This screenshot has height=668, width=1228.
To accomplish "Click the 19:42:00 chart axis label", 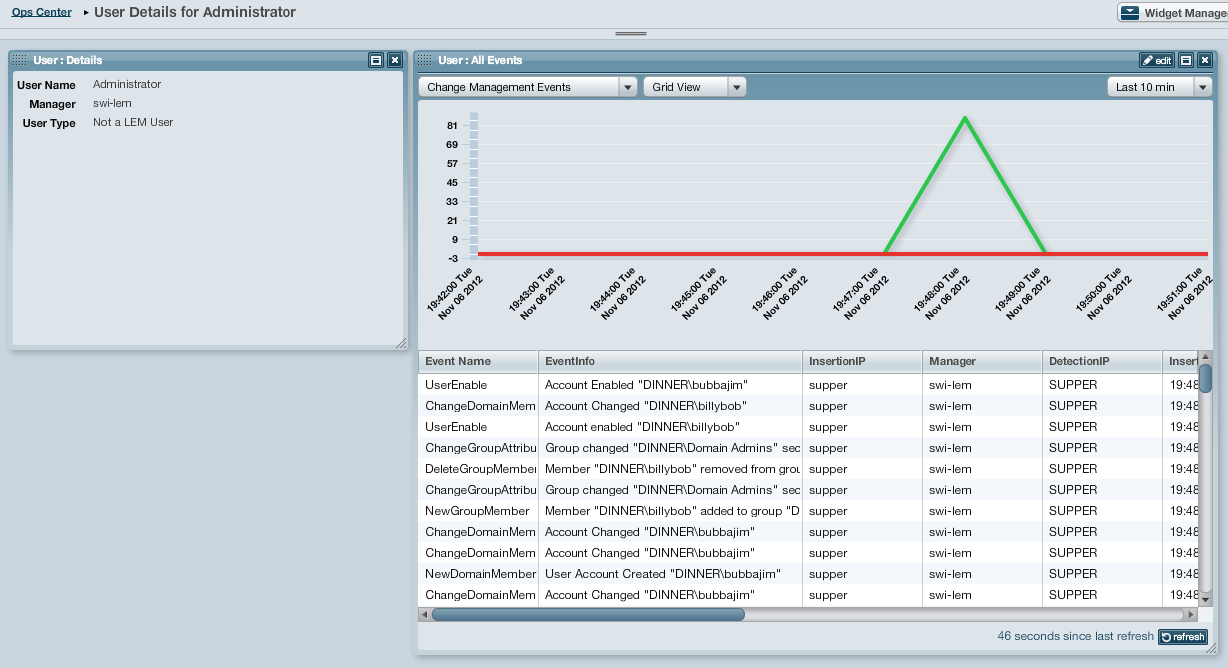I will (x=457, y=293).
